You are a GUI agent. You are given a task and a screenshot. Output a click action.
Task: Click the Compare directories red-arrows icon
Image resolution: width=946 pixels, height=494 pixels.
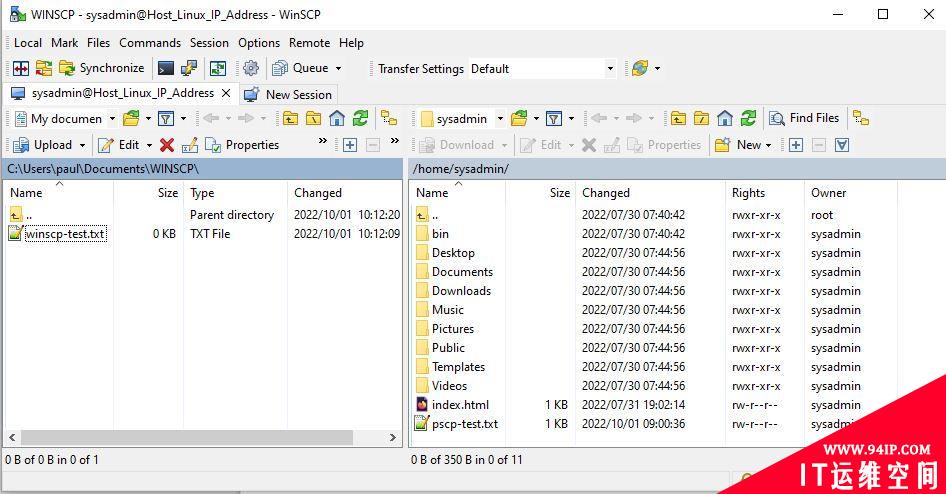(x=21, y=68)
